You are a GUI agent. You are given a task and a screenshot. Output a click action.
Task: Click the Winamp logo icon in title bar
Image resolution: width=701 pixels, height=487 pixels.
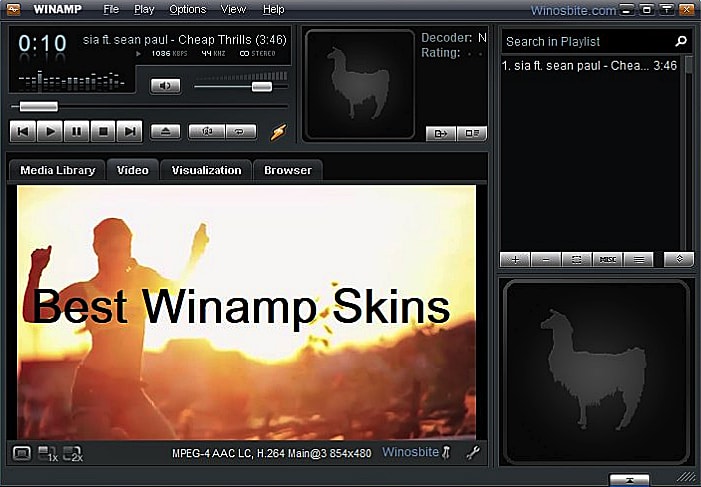point(13,9)
